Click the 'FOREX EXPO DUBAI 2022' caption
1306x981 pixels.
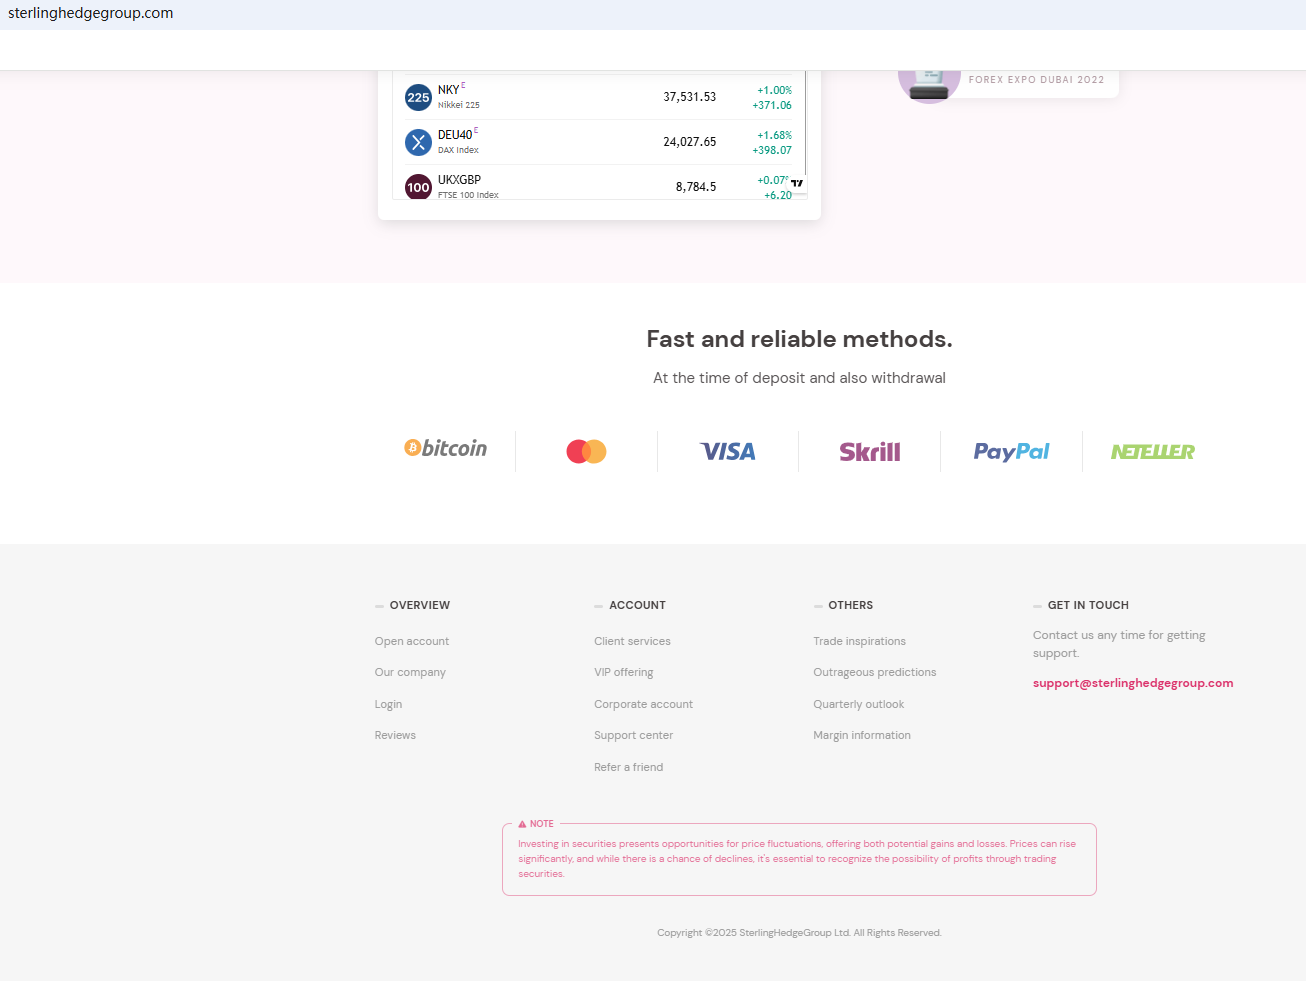point(1036,80)
